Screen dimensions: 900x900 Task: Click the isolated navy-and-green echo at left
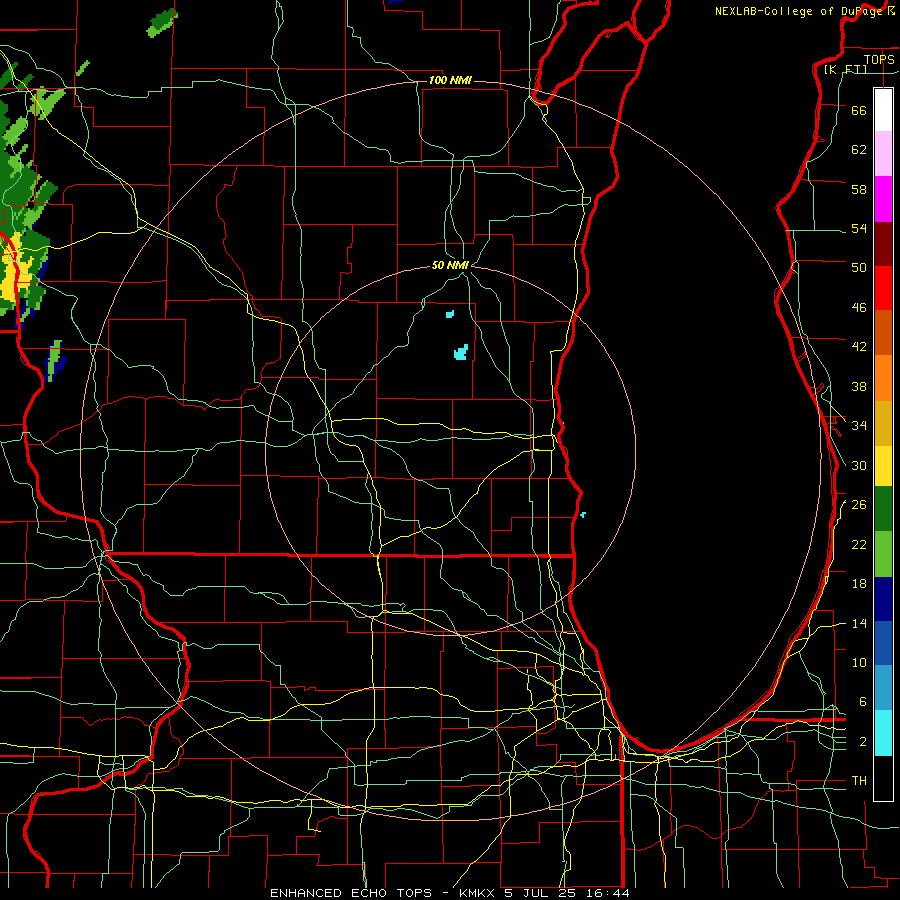(55, 360)
